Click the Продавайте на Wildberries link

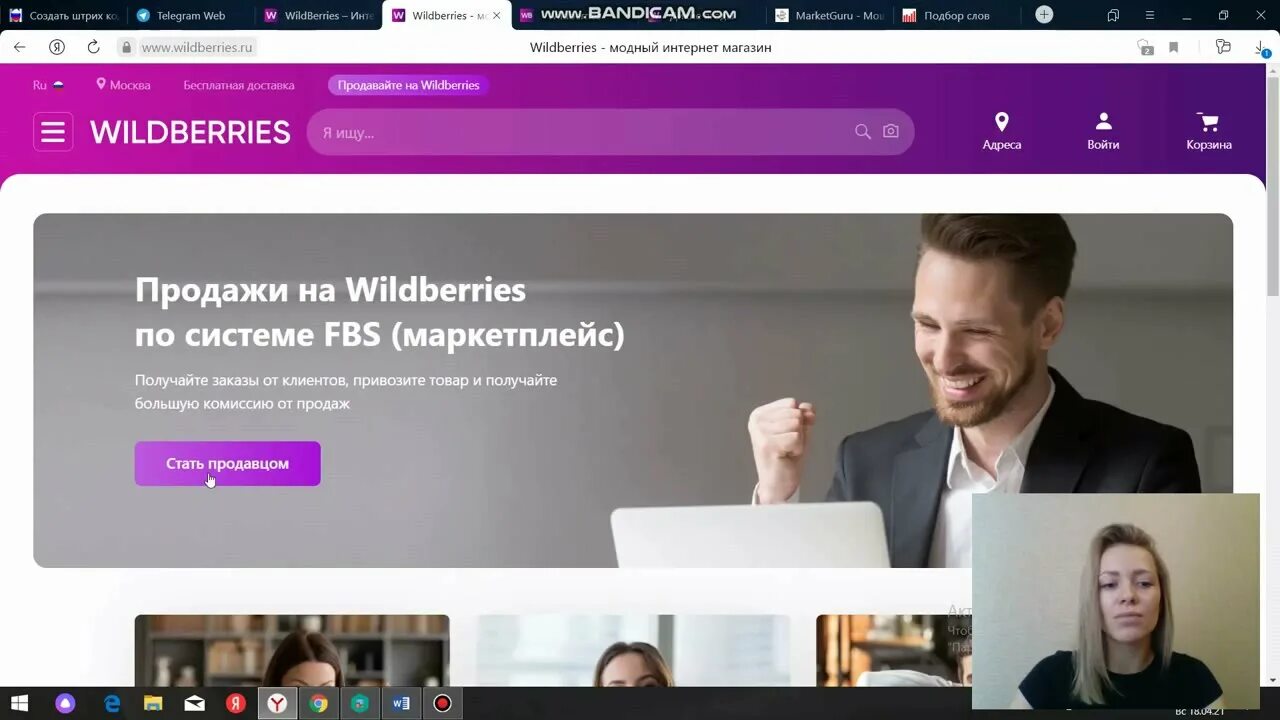click(x=408, y=85)
